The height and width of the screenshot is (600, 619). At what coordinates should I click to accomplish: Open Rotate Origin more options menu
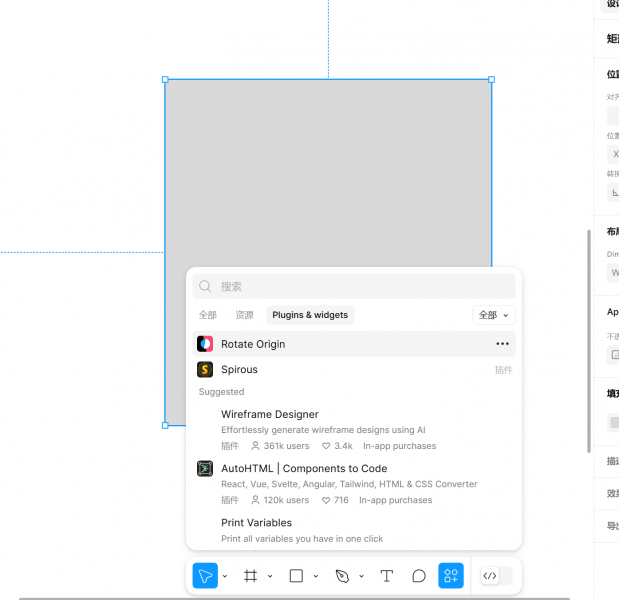pos(502,344)
